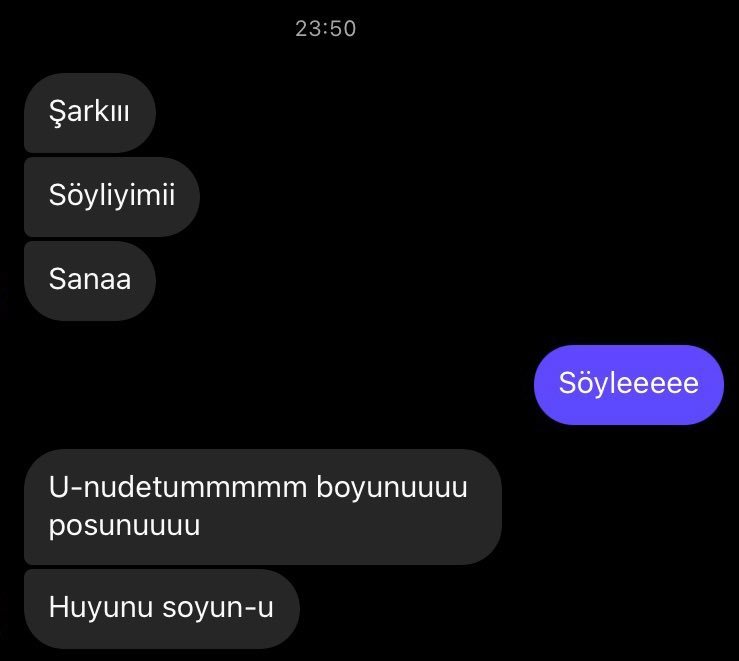Viewport: 739px width, 661px height.
Task: Click the word U-nudetummmmm in the message
Action: 178,487
